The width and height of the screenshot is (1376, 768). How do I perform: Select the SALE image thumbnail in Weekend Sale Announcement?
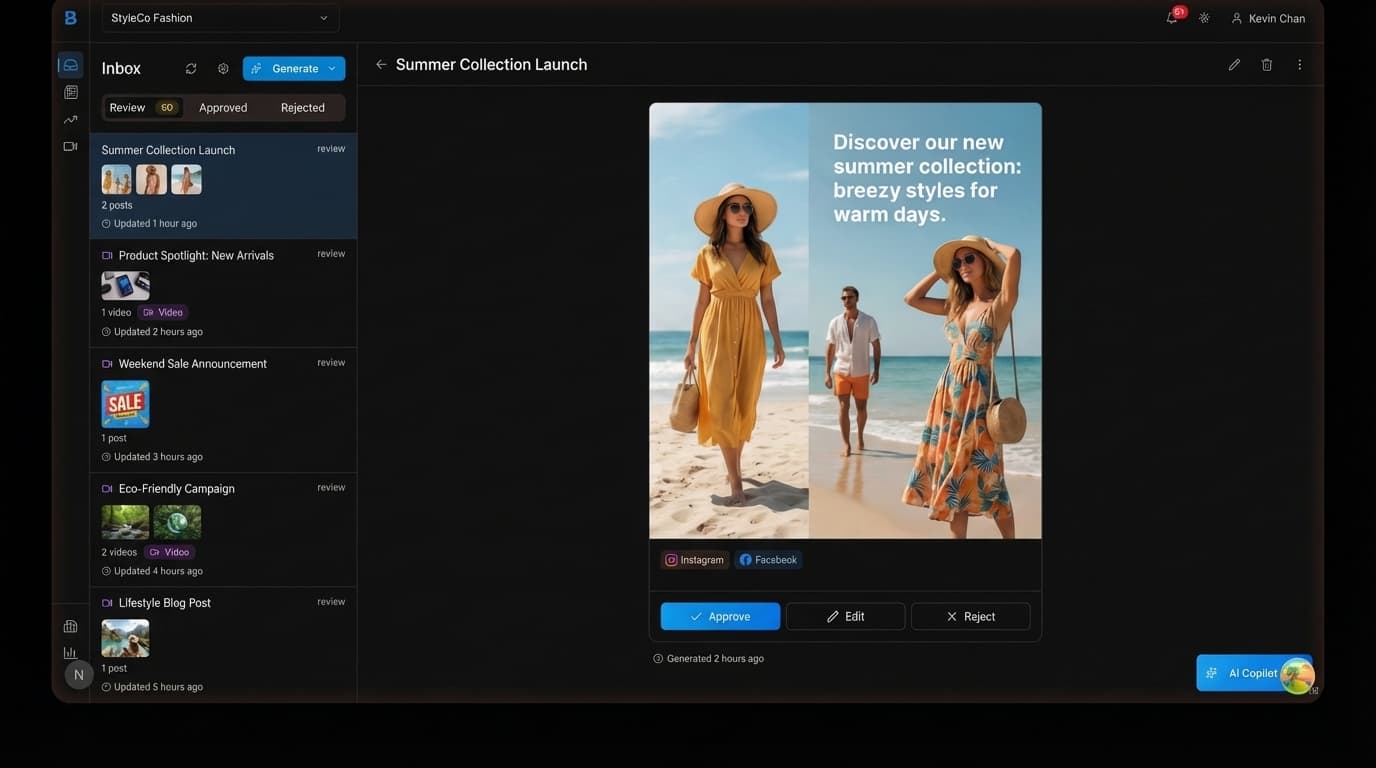(x=125, y=404)
